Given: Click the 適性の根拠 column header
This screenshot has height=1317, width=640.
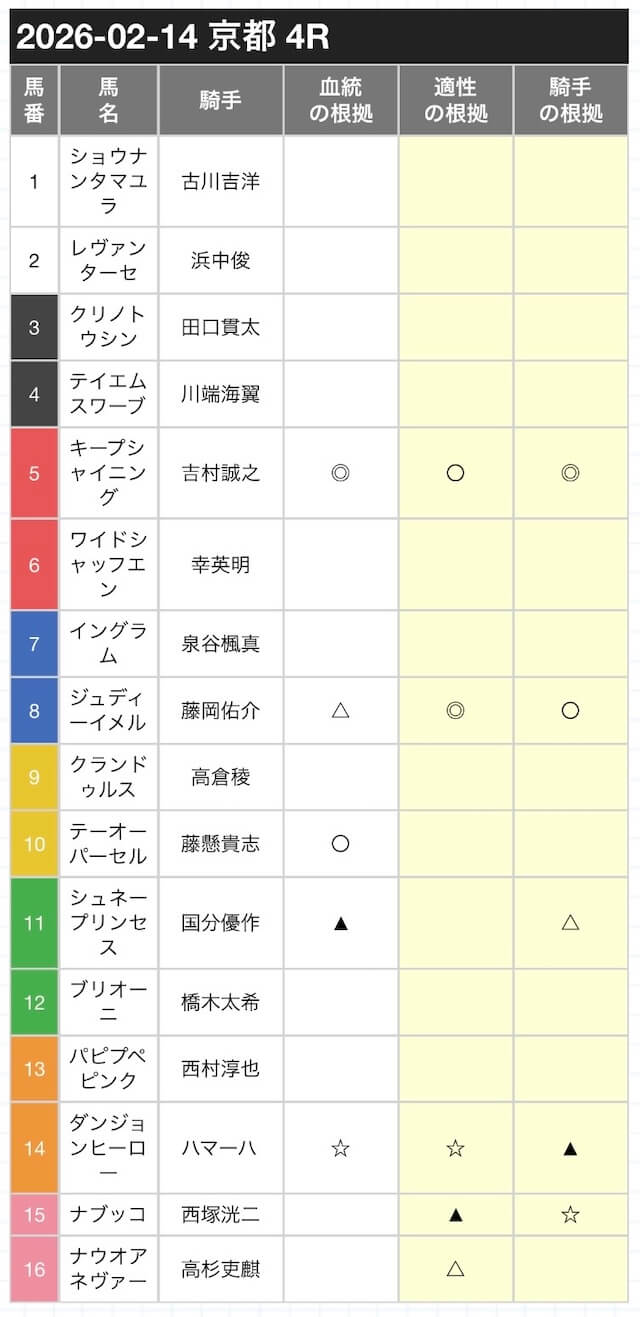Looking at the screenshot, I should [x=455, y=101].
